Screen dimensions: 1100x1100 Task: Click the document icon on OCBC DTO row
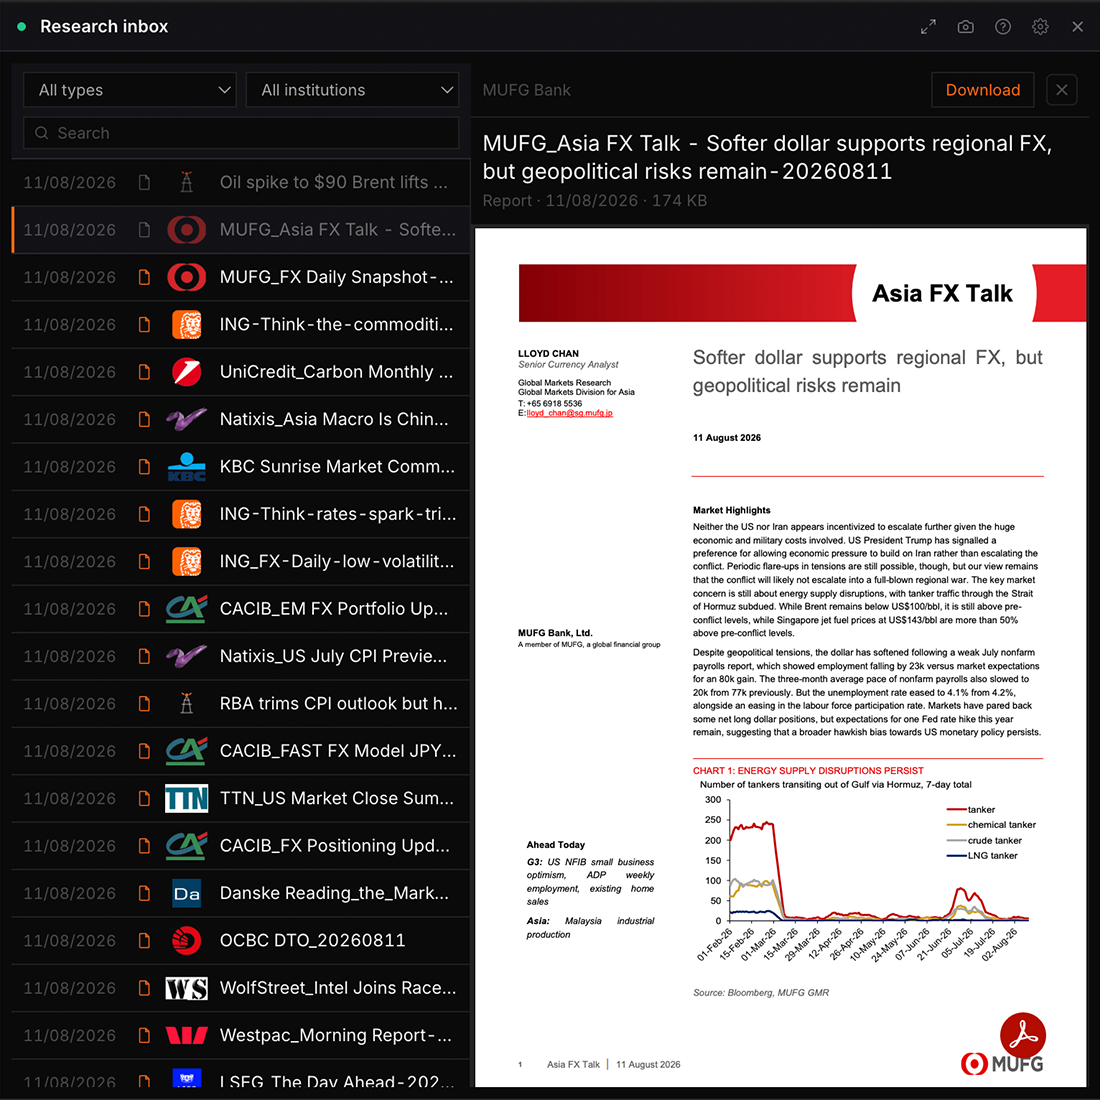pos(144,940)
